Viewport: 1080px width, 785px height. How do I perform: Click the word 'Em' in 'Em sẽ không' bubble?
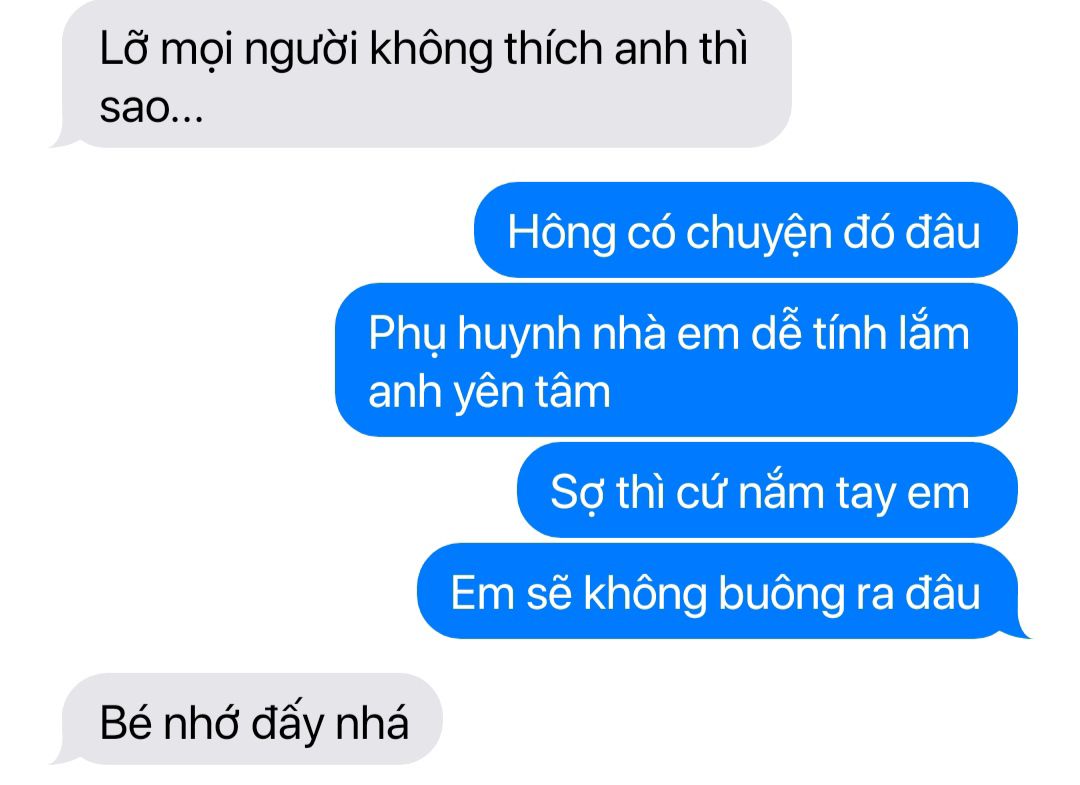(x=483, y=594)
